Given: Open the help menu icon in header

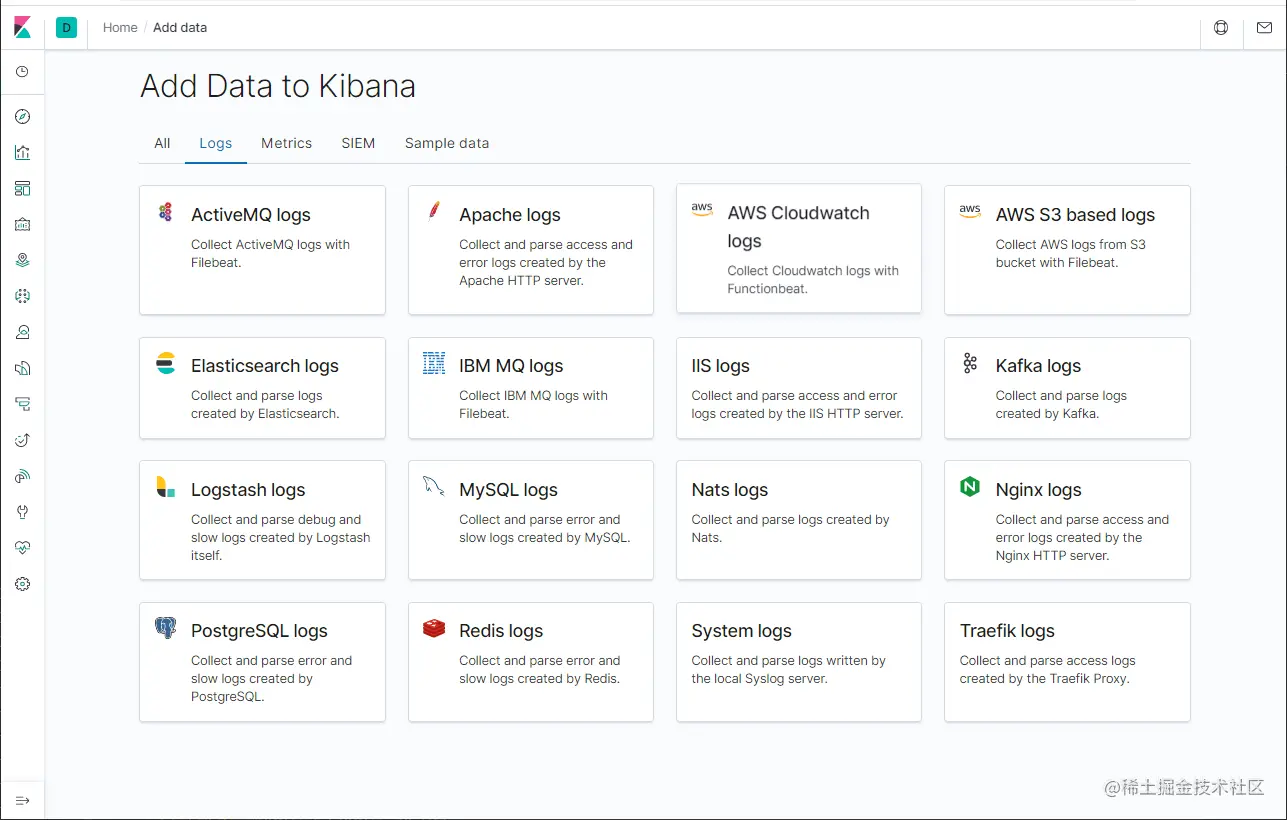Looking at the screenshot, I should tap(1221, 28).
